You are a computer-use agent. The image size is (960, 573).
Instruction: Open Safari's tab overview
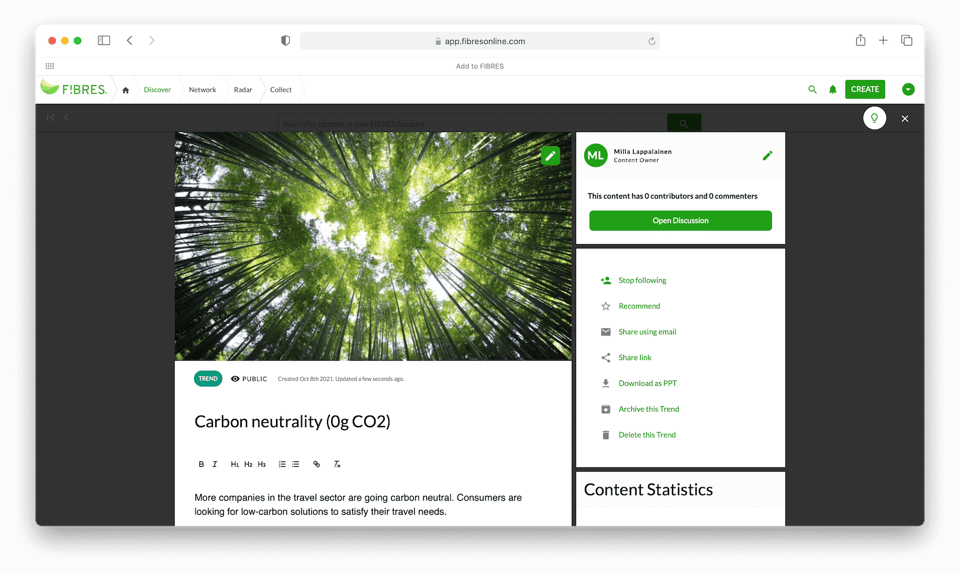point(906,41)
